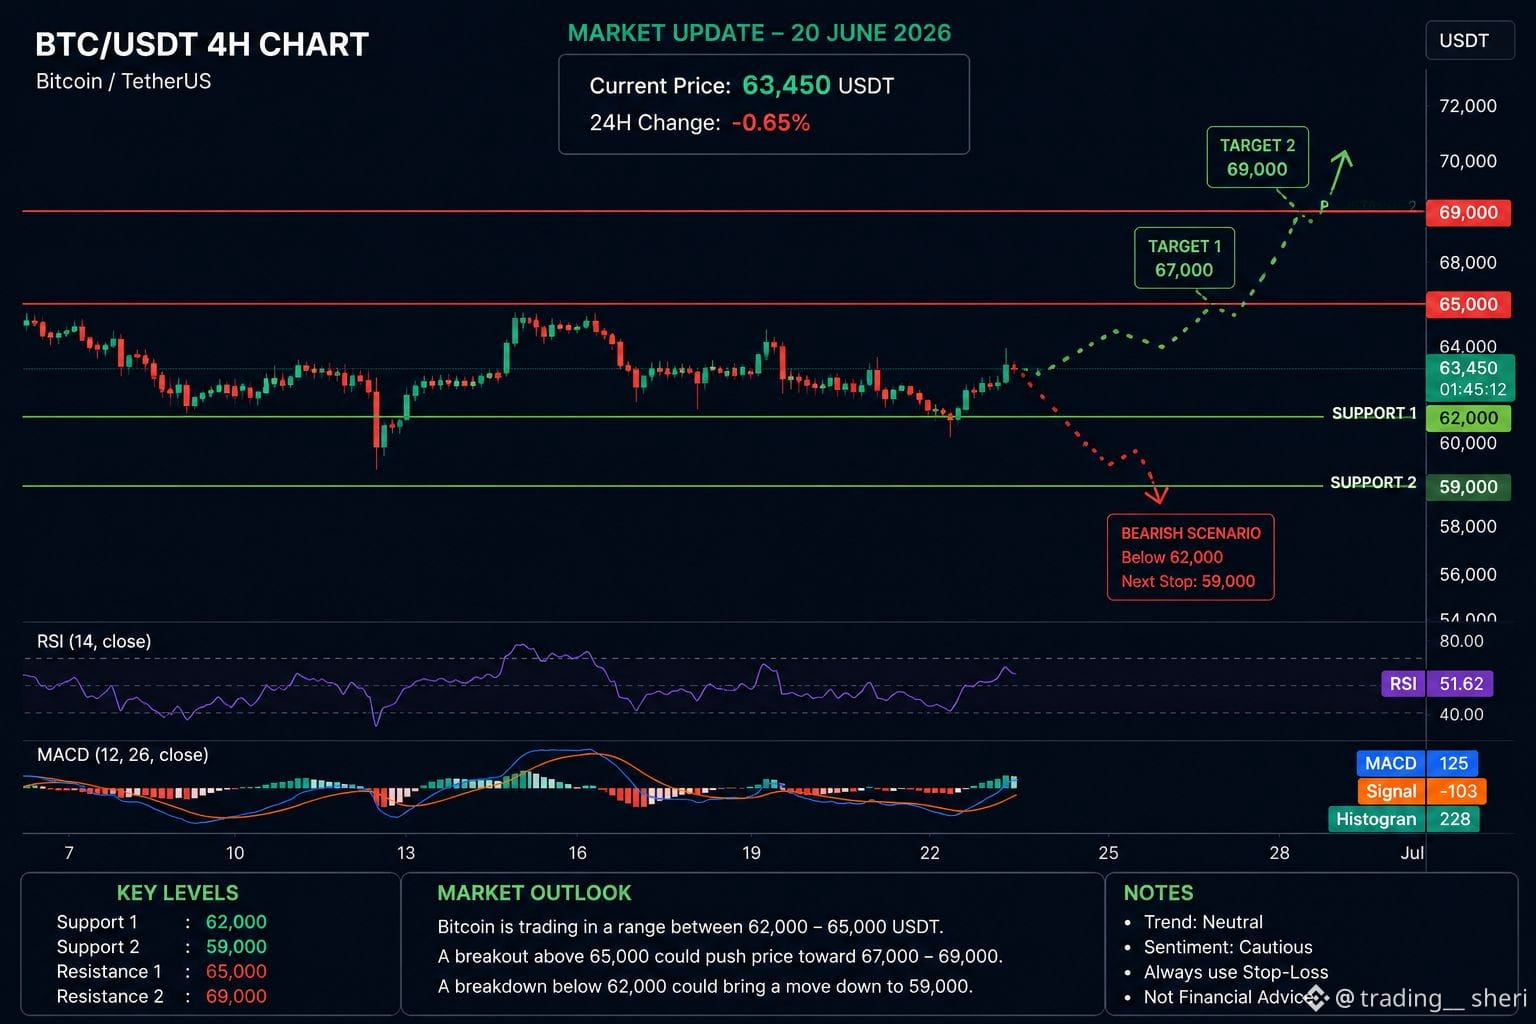Select date 25 on the time axis
1536x1024 pixels.
(x=1108, y=853)
